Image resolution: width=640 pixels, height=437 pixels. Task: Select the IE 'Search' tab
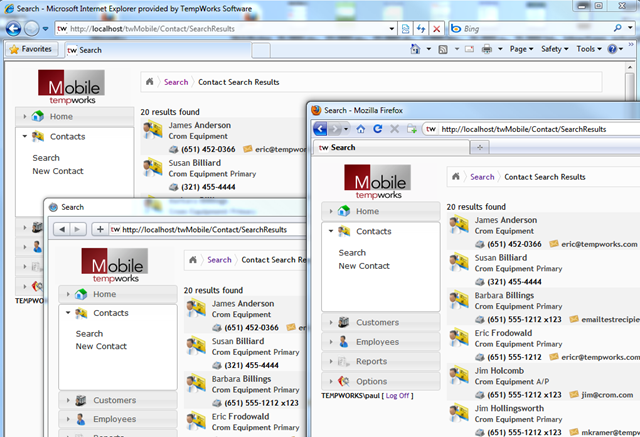point(157,50)
